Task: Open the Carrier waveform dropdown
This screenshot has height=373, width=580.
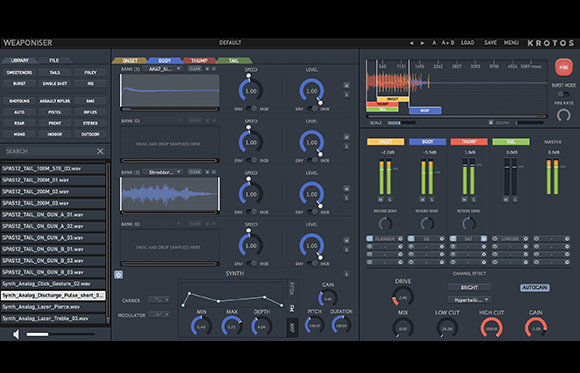Action: (159, 300)
